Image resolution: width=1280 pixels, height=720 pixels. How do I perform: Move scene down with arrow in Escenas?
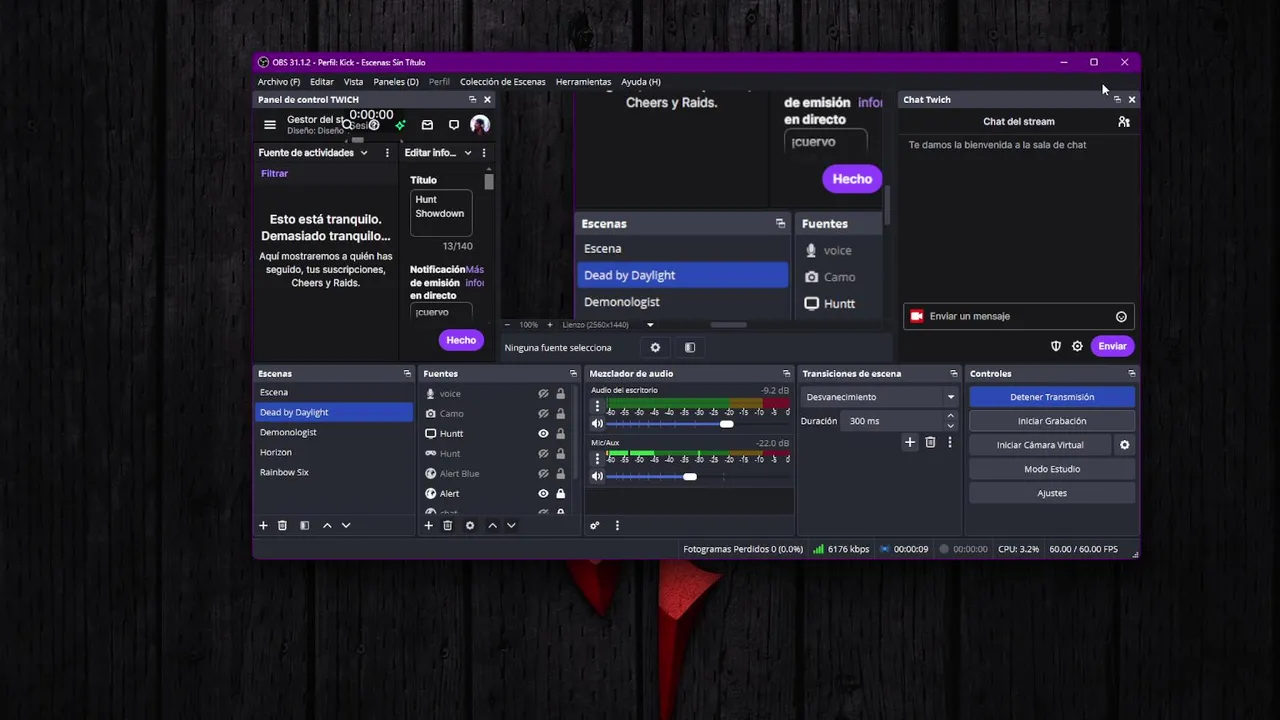(346, 525)
